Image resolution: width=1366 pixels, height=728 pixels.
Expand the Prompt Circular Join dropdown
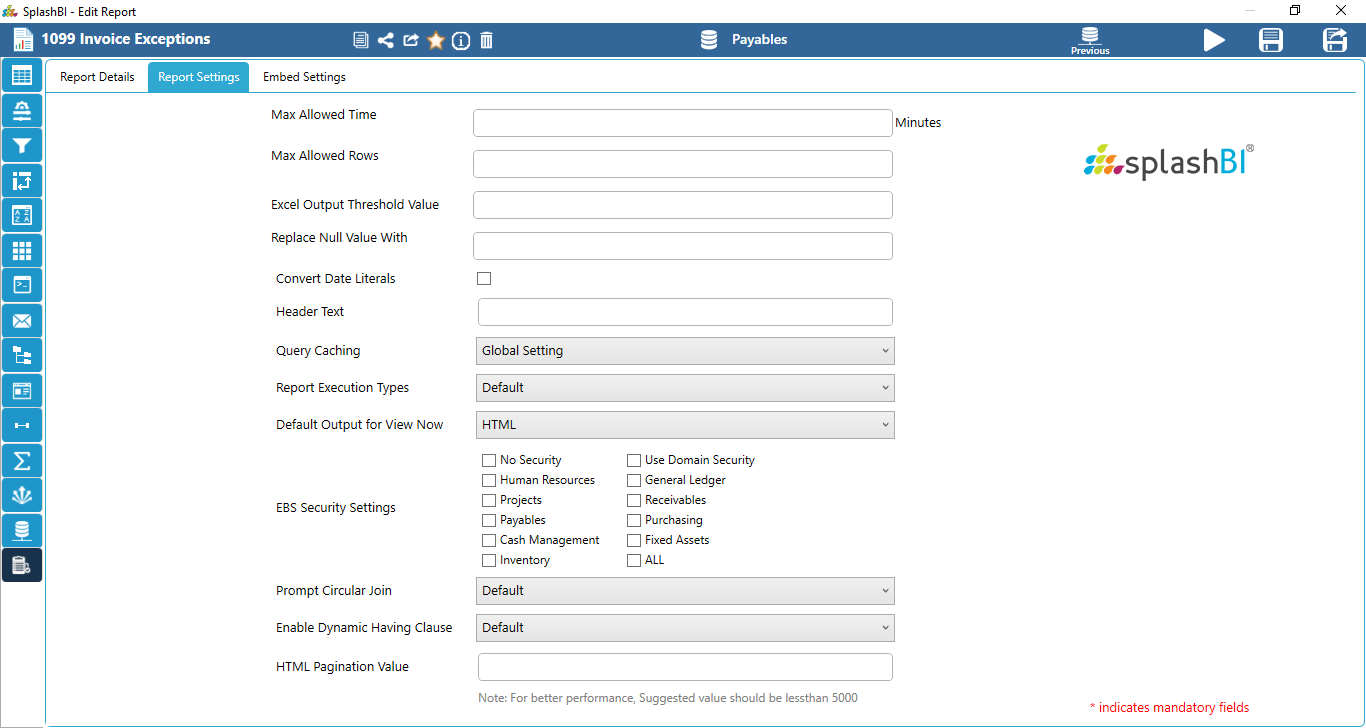(x=686, y=591)
